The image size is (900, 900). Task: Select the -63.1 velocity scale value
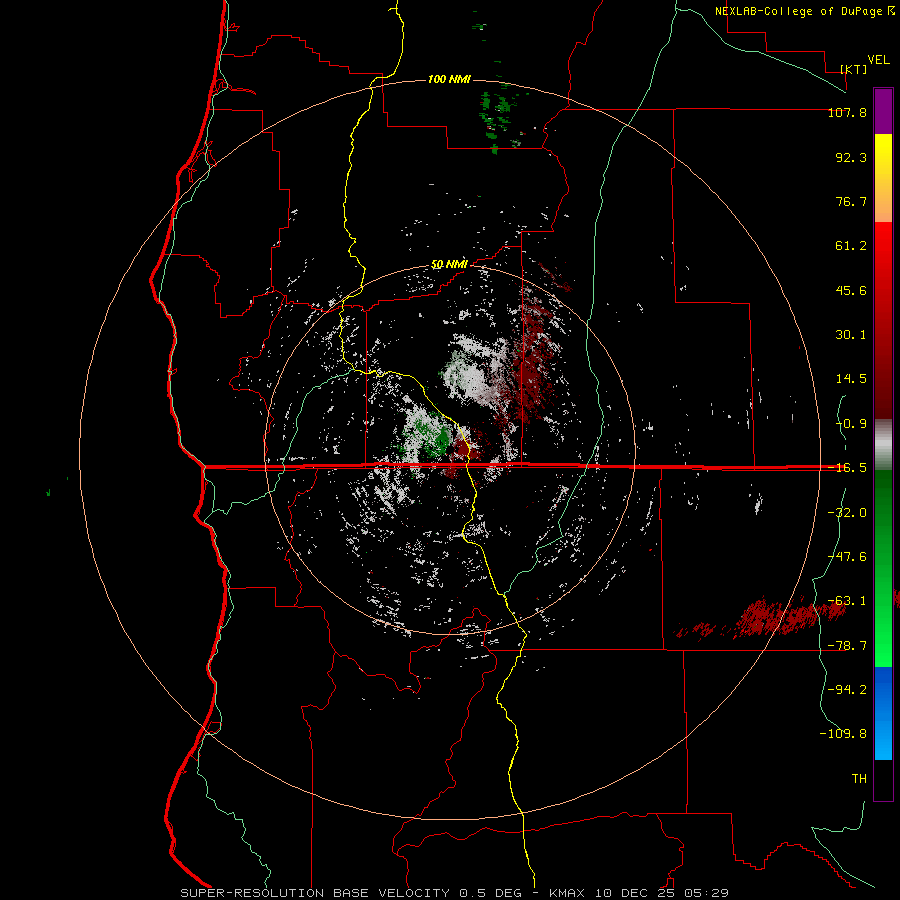click(847, 601)
